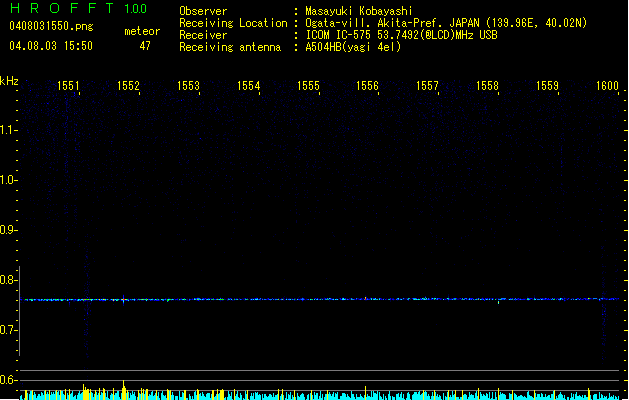The image size is (629, 400).
Task: Click the 0.8 kHz frequency label
Action: [x=8, y=280]
